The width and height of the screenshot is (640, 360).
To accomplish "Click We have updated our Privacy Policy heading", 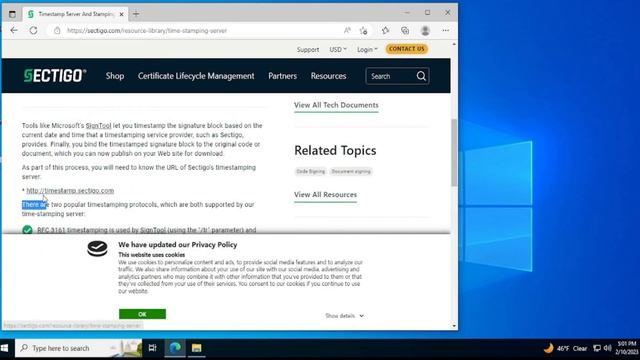I will [178, 245].
